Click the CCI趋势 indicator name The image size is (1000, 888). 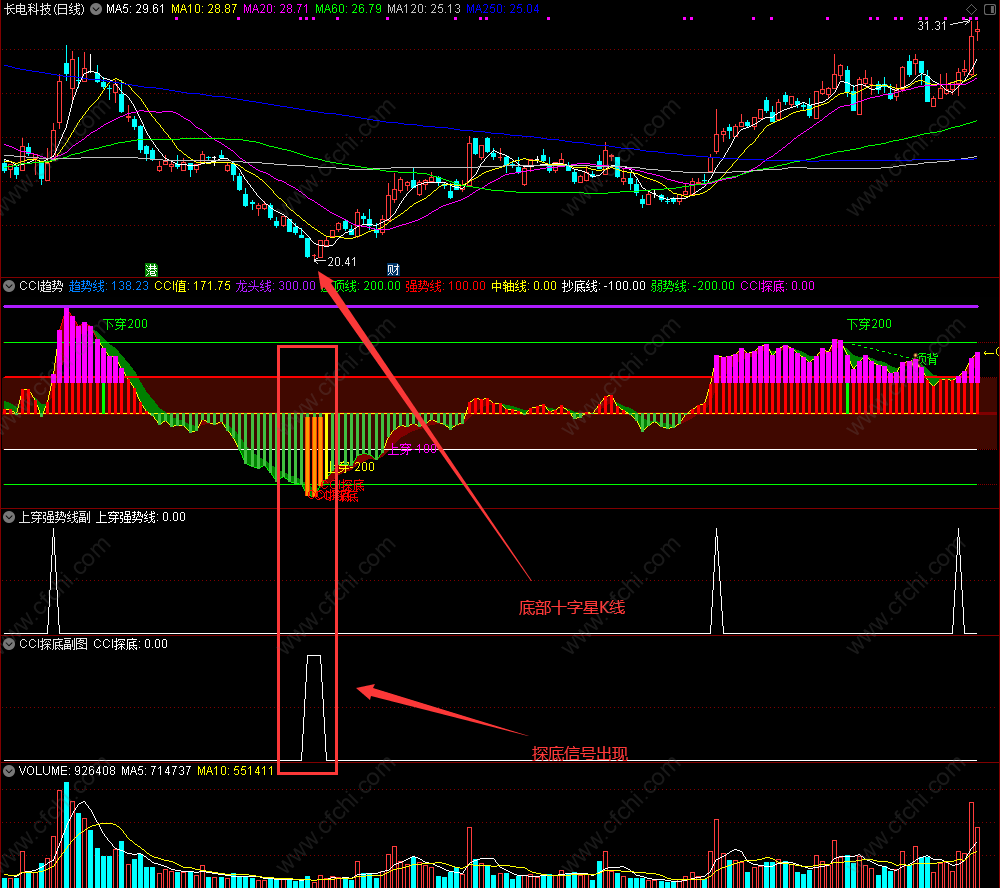click(x=41, y=286)
